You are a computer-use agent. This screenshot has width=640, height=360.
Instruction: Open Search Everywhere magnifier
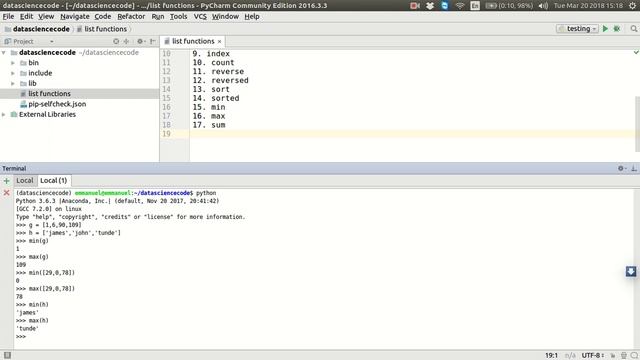[633, 29]
